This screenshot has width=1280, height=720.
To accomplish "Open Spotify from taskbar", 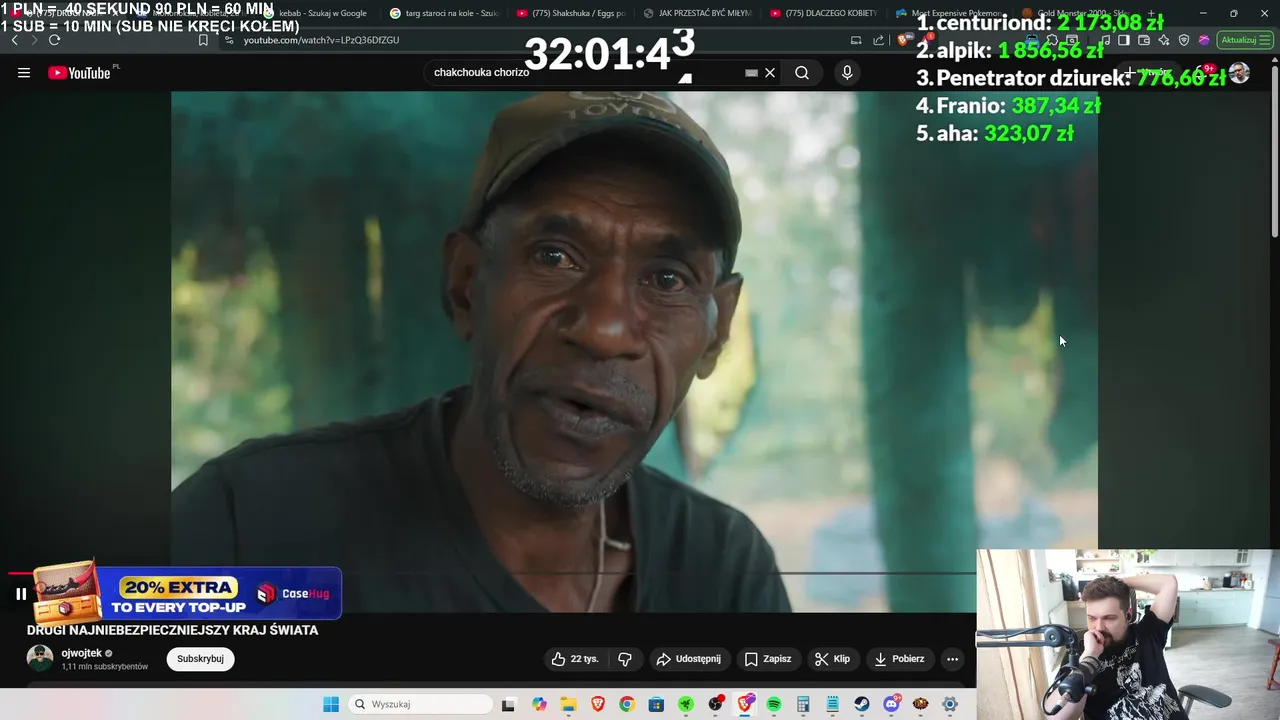I will pyautogui.click(x=774, y=704).
